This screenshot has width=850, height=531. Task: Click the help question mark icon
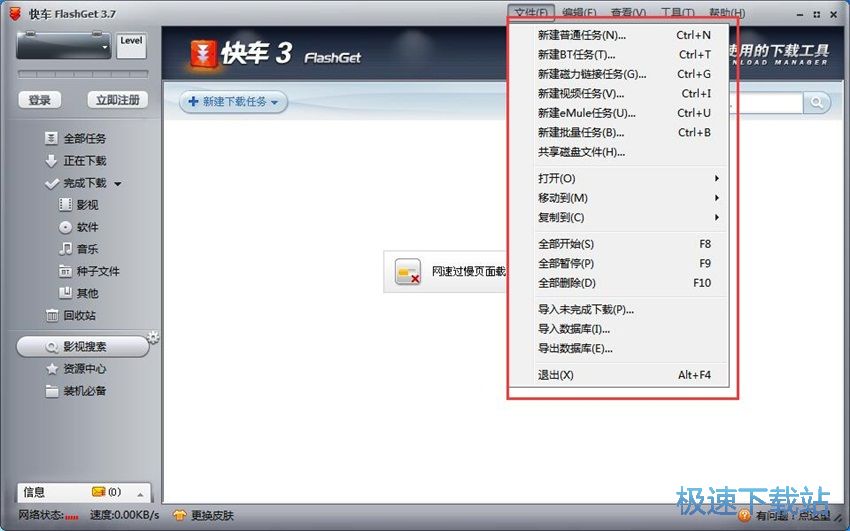(744, 515)
